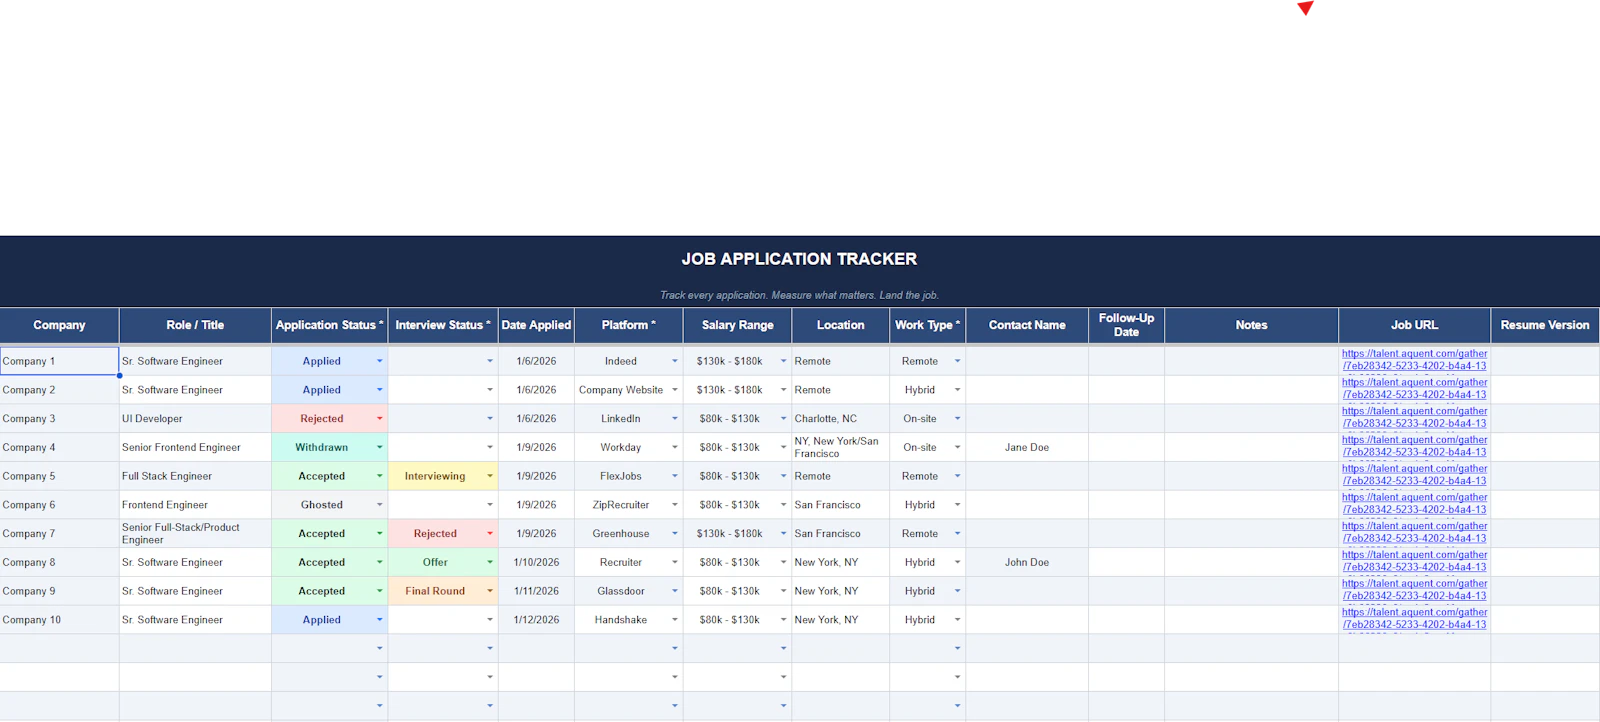Select the Resume Version column header

click(1544, 325)
